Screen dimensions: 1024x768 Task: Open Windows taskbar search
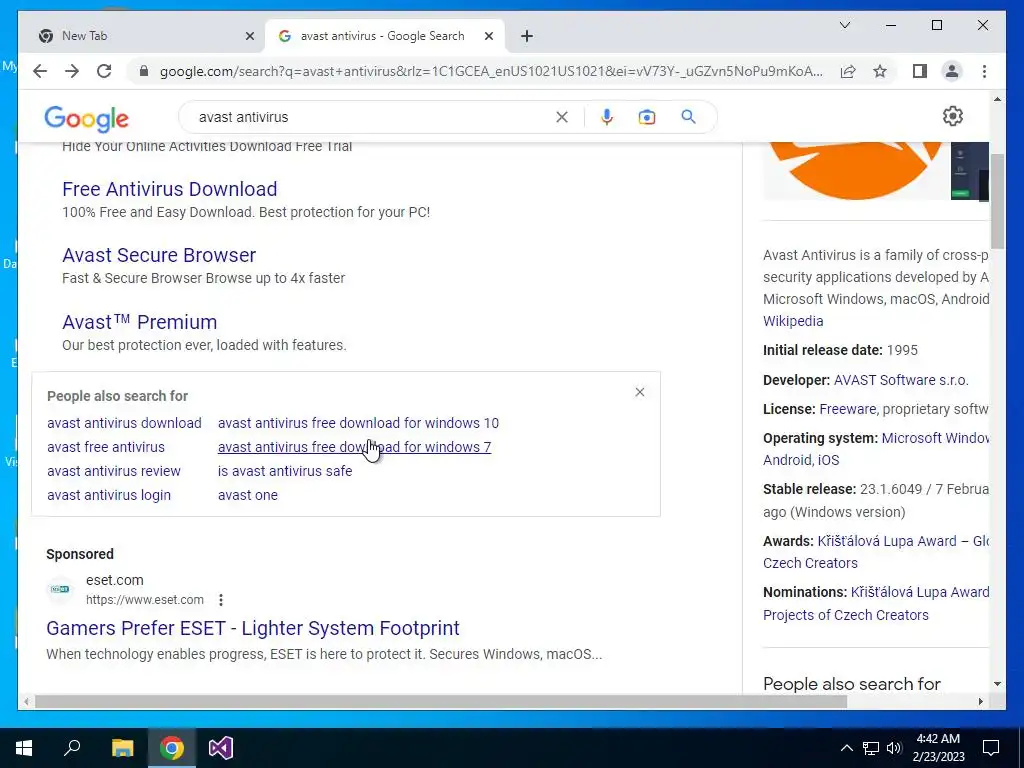coord(72,748)
